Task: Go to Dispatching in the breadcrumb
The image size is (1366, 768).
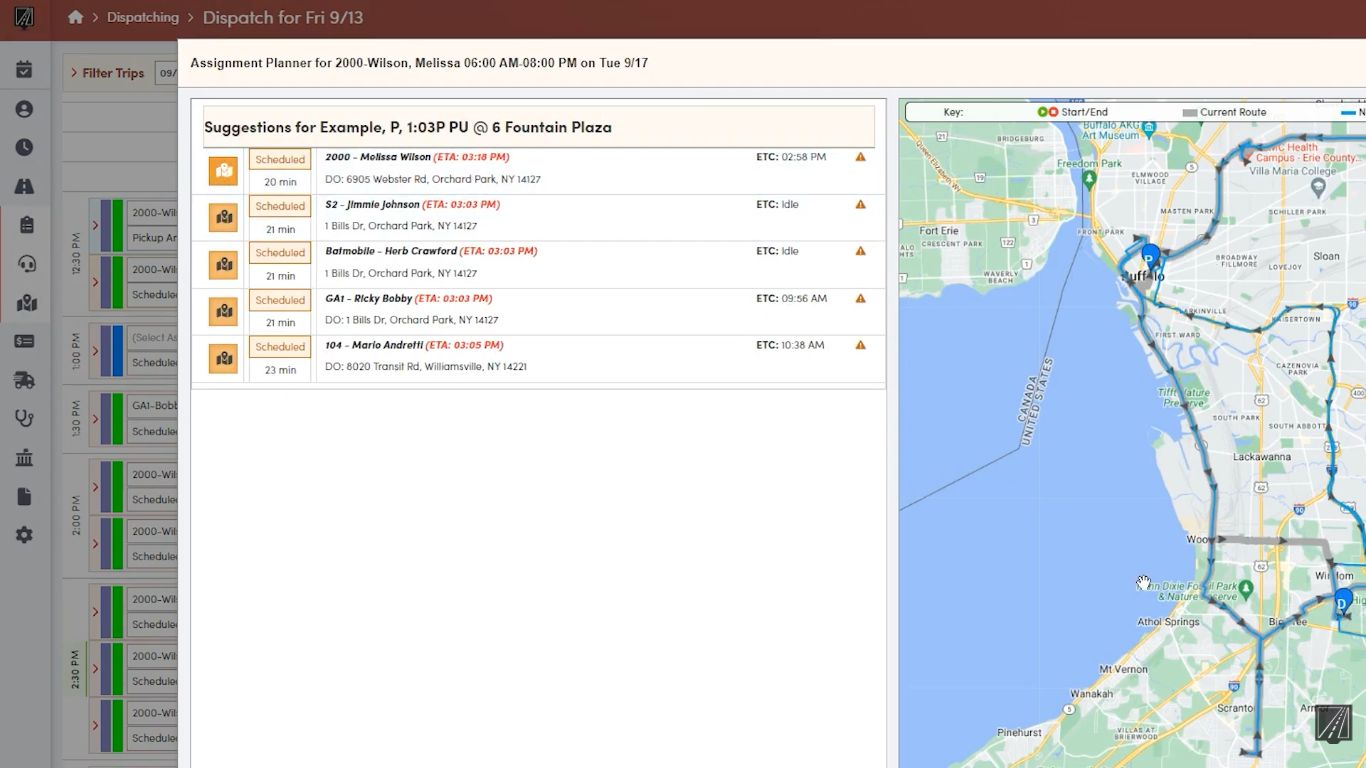Action: [143, 17]
